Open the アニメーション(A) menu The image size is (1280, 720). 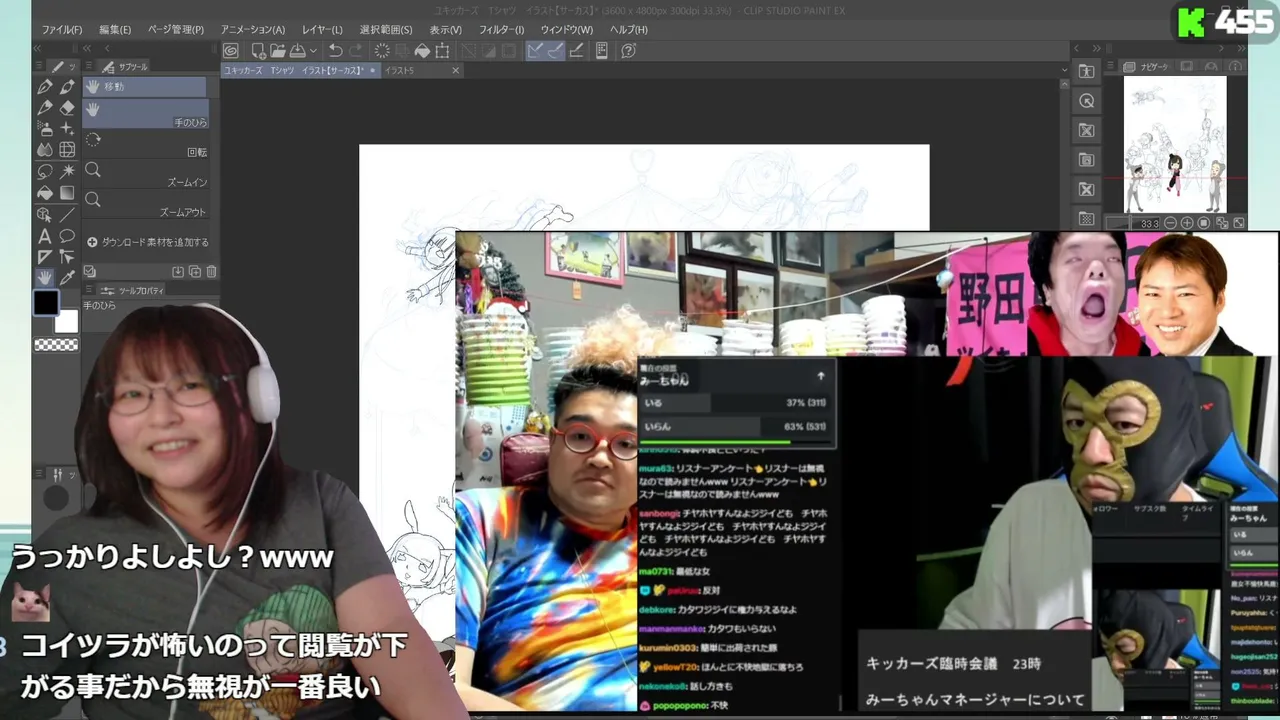pyautogui.click(x=253, y=30)
